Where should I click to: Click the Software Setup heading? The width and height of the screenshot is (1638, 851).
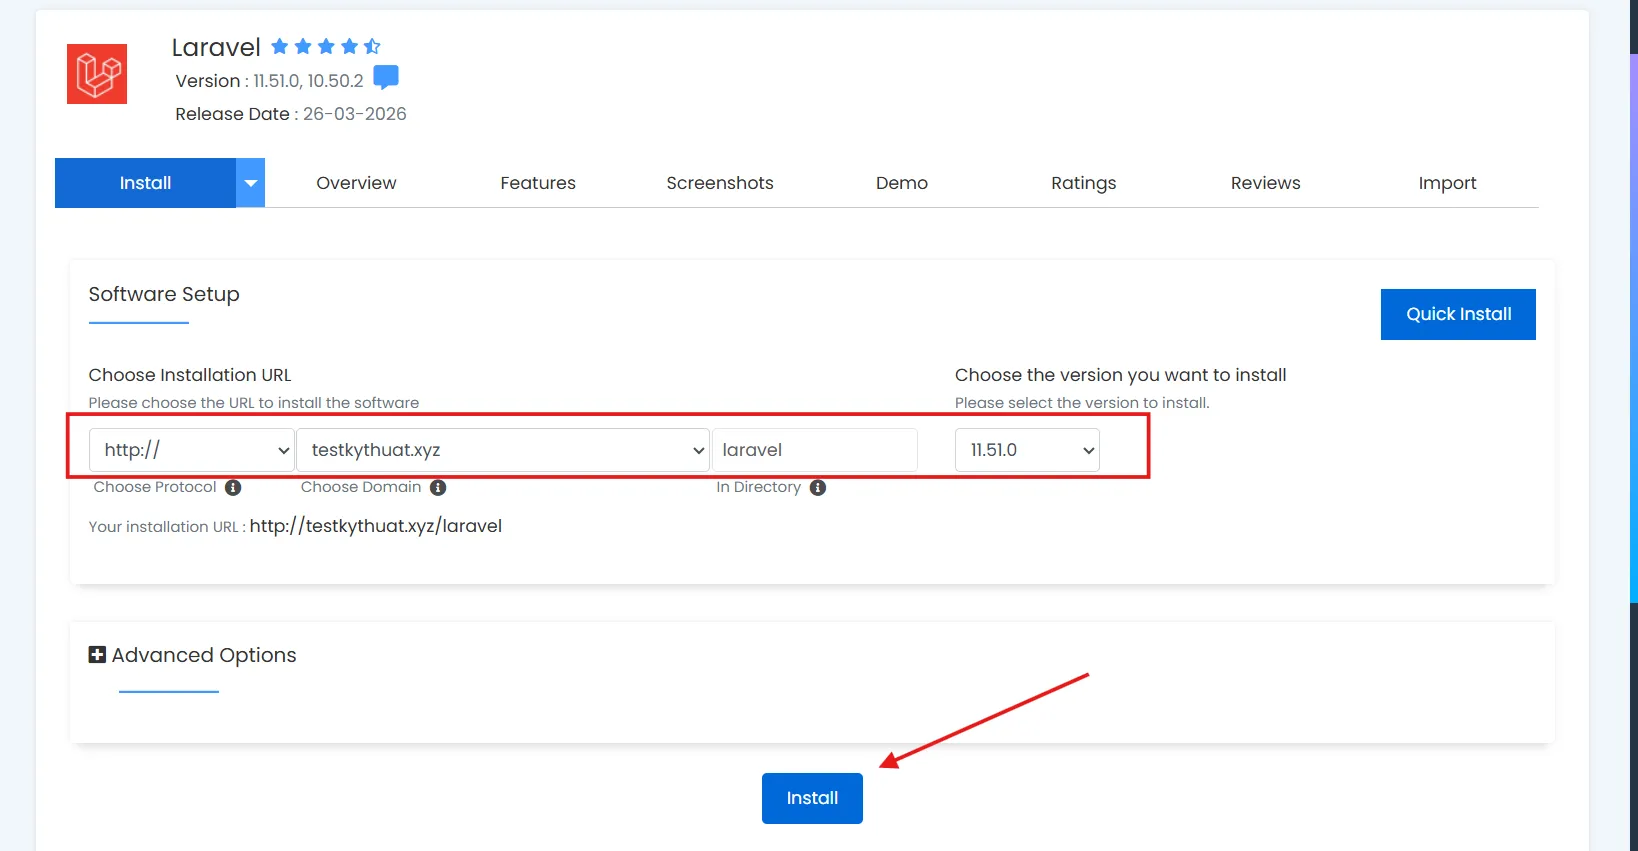(x=164, y=294)
